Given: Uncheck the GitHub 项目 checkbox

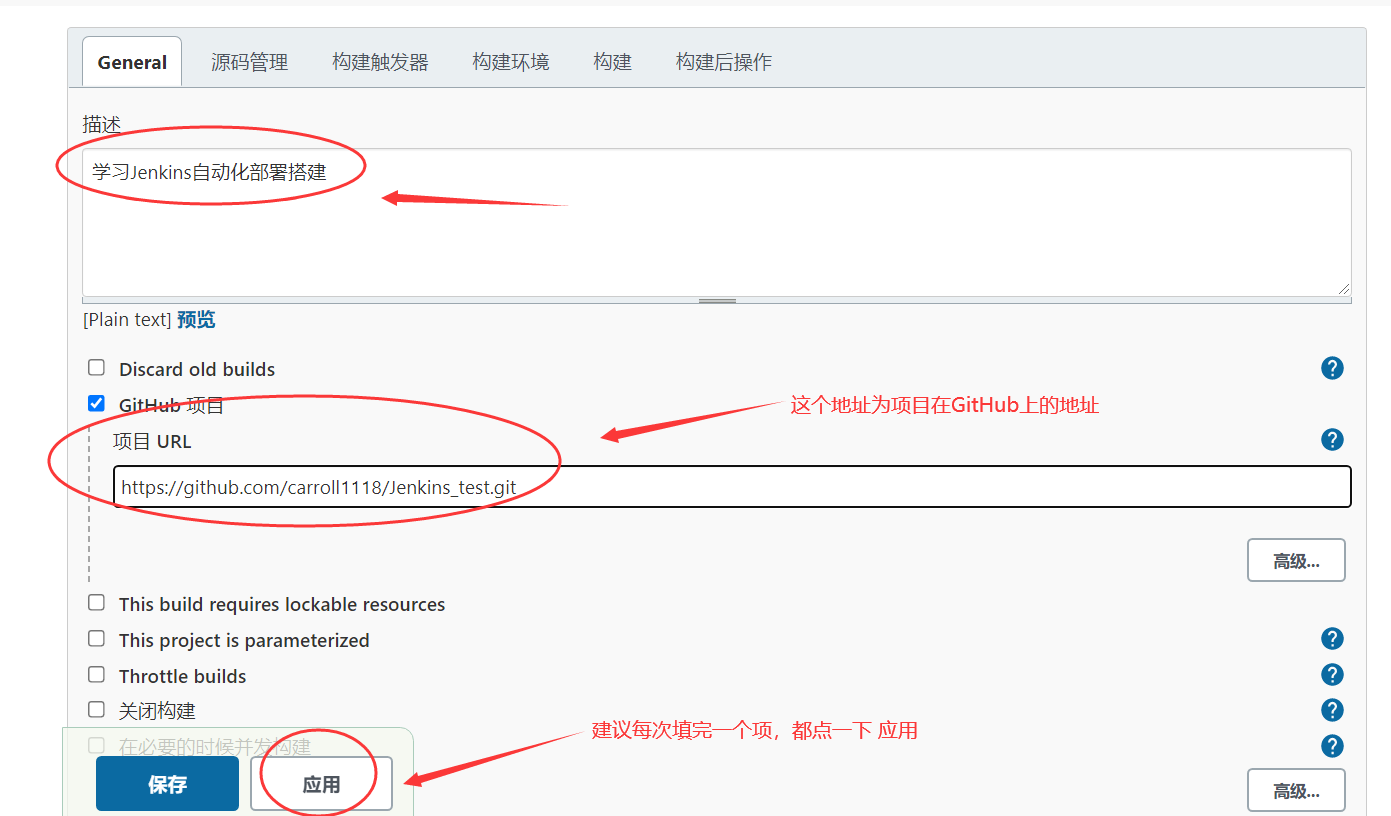Looking at the screenshot, I should click(96, 404).
